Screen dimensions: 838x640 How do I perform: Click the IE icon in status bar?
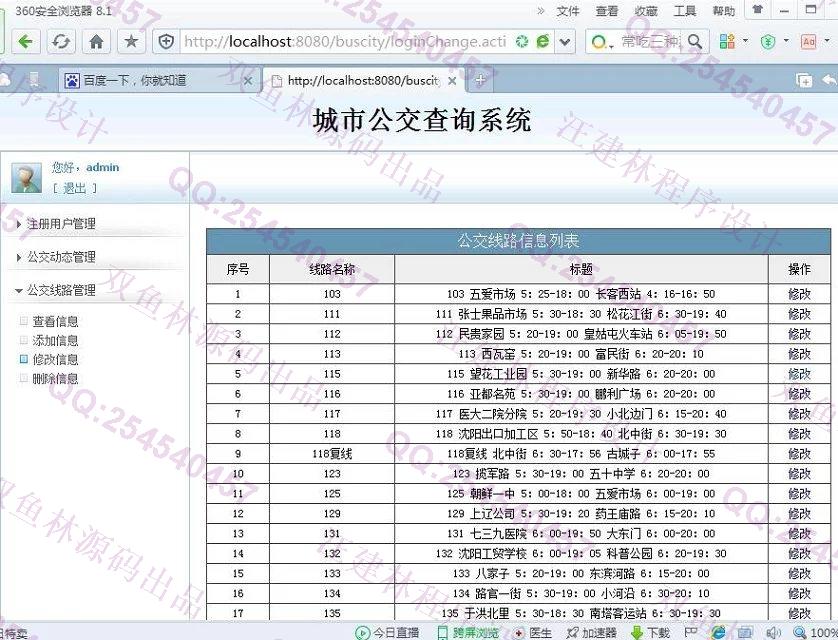(718, 633)
